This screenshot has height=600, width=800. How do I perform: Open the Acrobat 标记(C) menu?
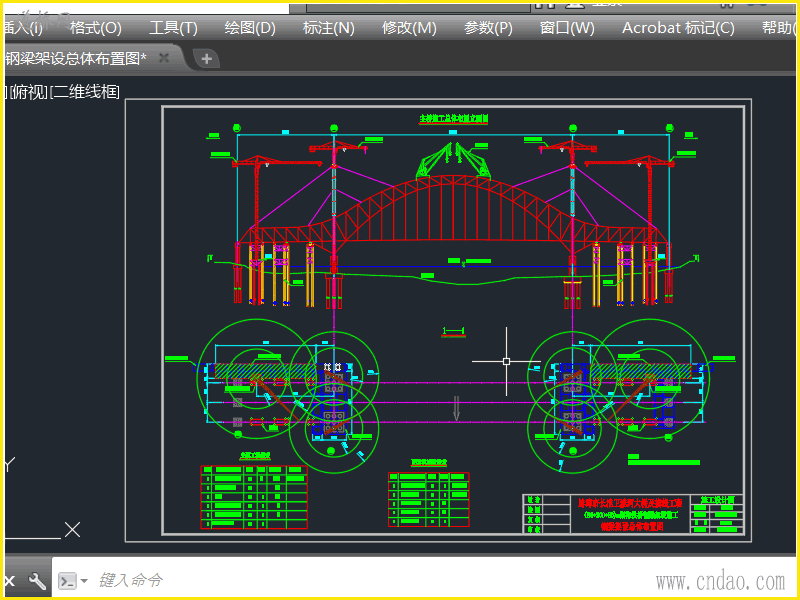point(677,28)
